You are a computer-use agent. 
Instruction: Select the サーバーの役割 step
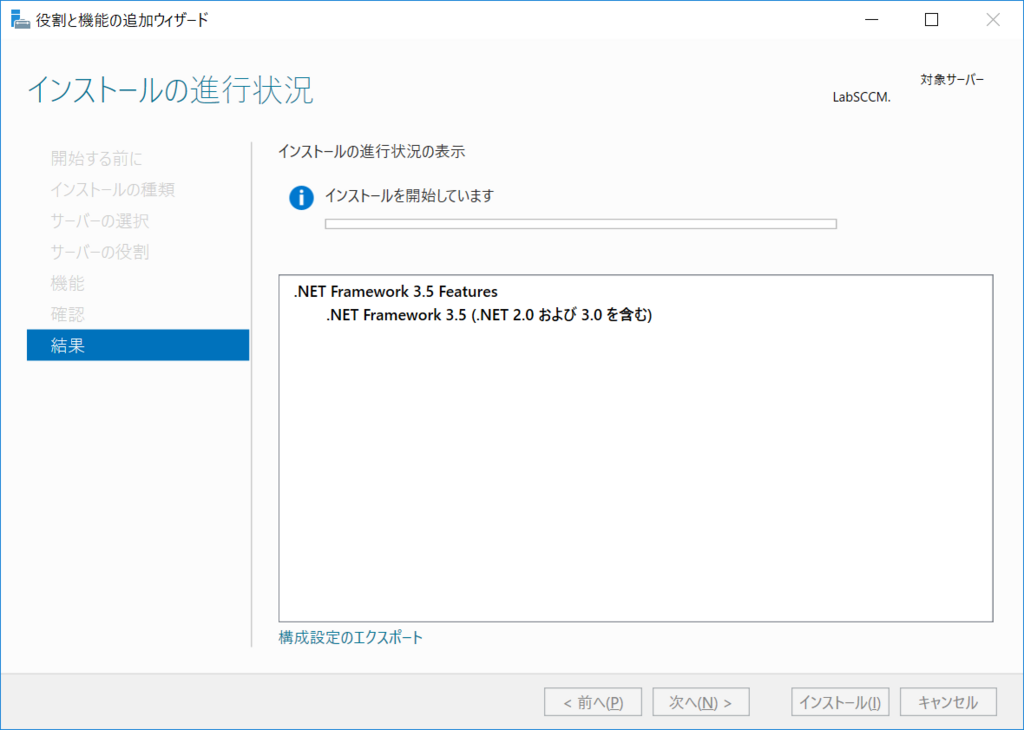pyautogui.click(x=99, y=251)
